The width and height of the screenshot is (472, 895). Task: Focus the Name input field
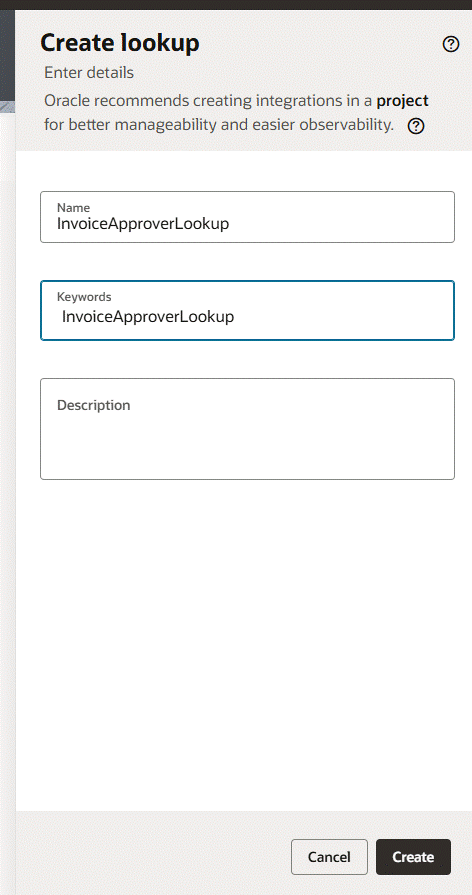point(247,217)
